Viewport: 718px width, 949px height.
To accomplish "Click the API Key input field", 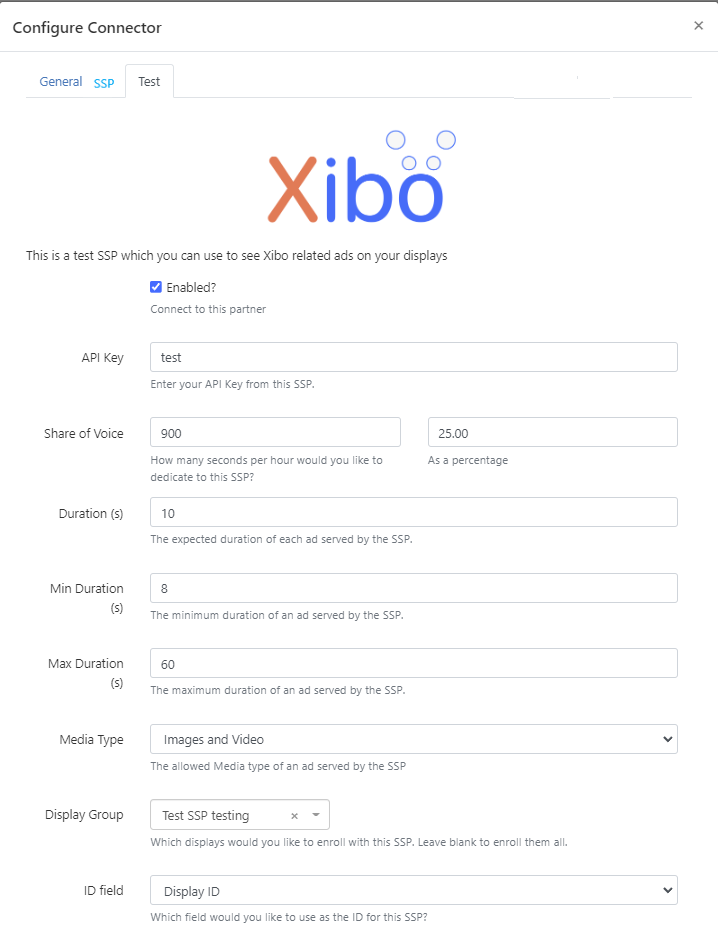I will (413, 357).
